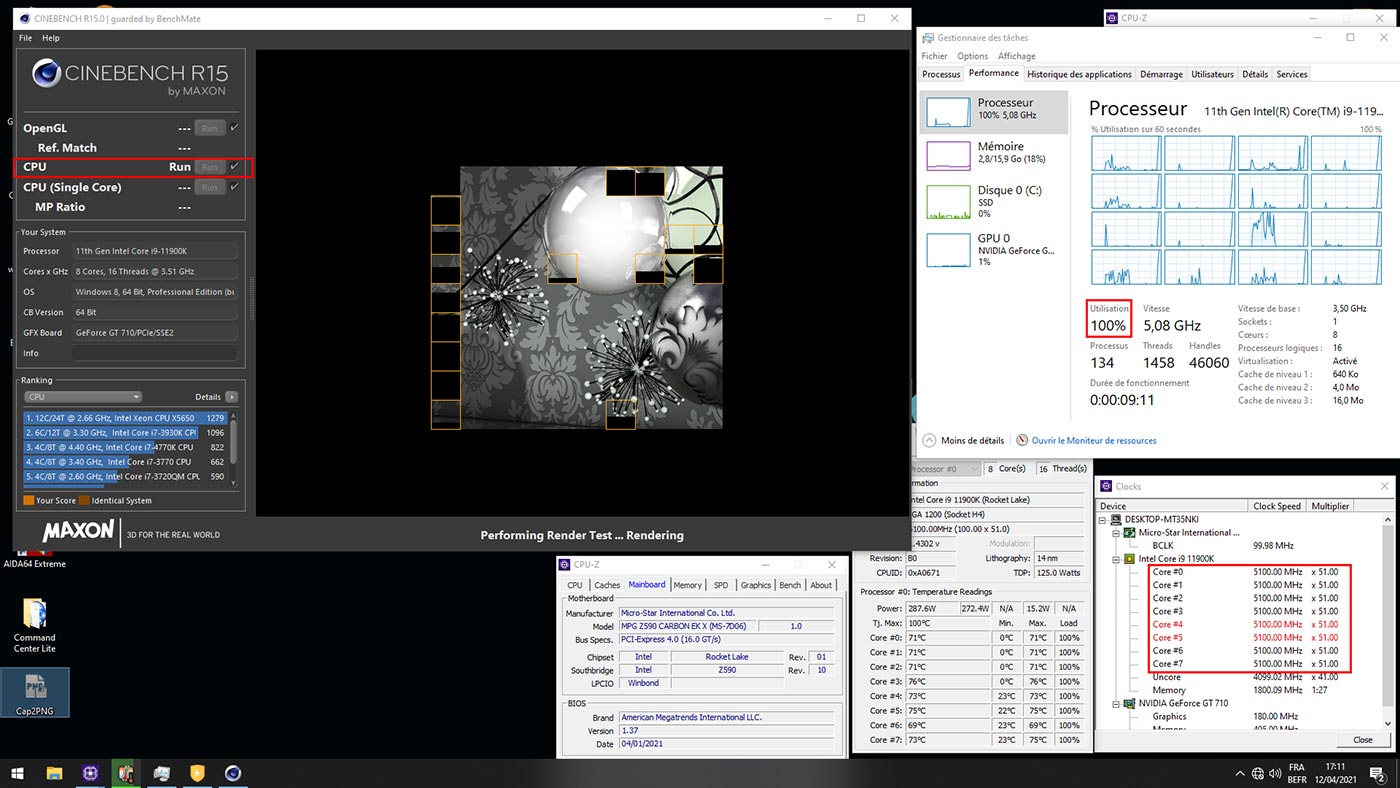The width and height of the screenshot is (1400, 788).
Task: Open the notification center icon
Action: coord(1379,773)
